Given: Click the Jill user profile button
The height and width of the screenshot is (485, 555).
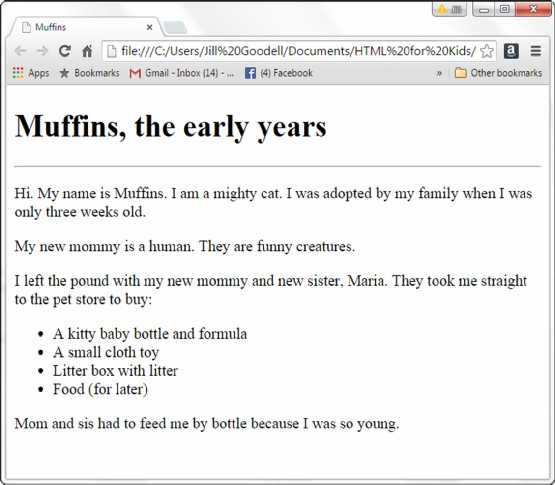Looking at the screenshot, I should click(450, 9).
